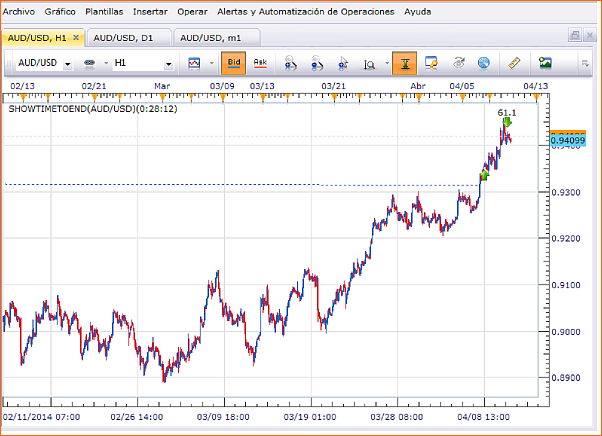Click the magnifier with vertical bar icon
The width and height of the screenshot is (602, 436).
click(x=369, y=64)
